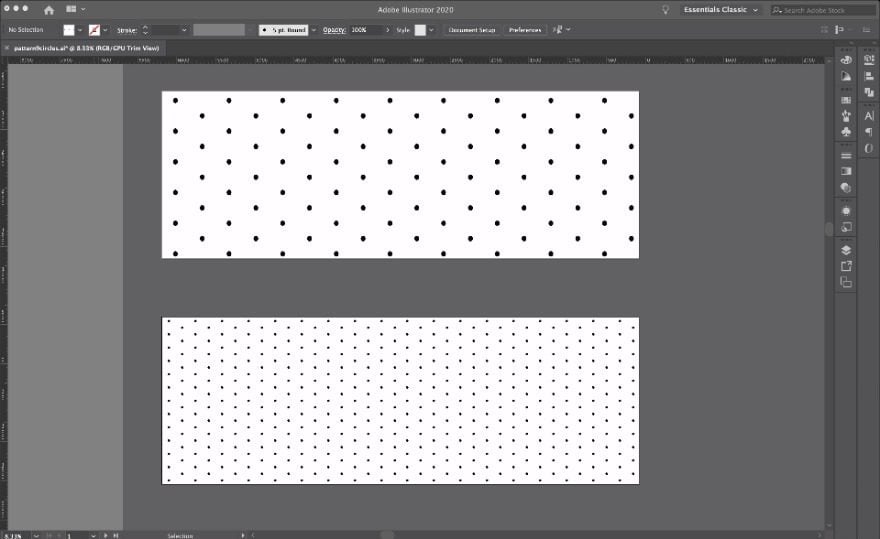Click the Search Adobe Stock field

[822, 10]
